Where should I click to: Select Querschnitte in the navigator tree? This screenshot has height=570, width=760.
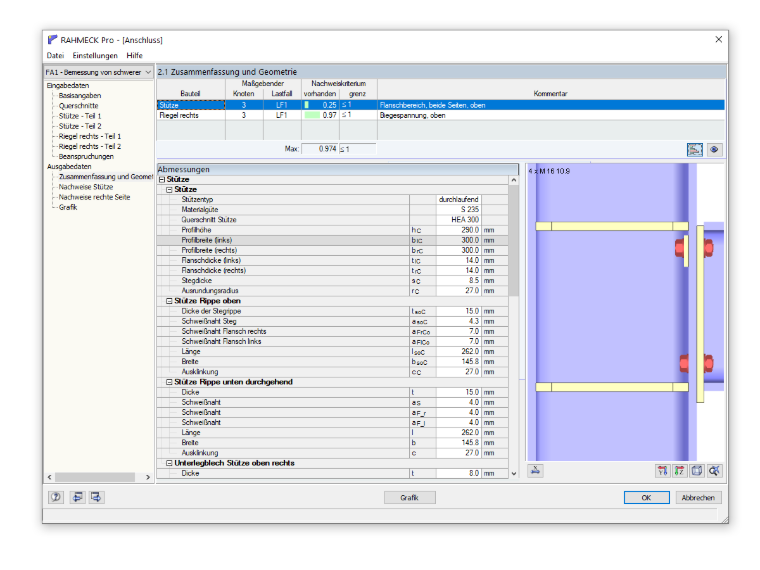click(79, 106)
